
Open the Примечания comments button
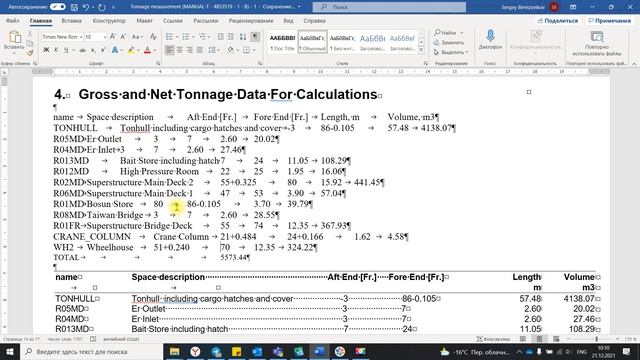click(x=609, y=20)
